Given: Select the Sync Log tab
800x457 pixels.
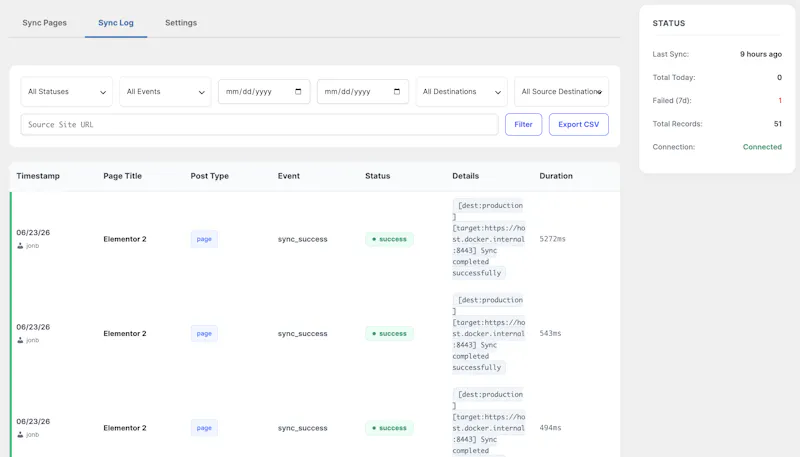Looking at the screenshot, I should (x=116, y=23).
